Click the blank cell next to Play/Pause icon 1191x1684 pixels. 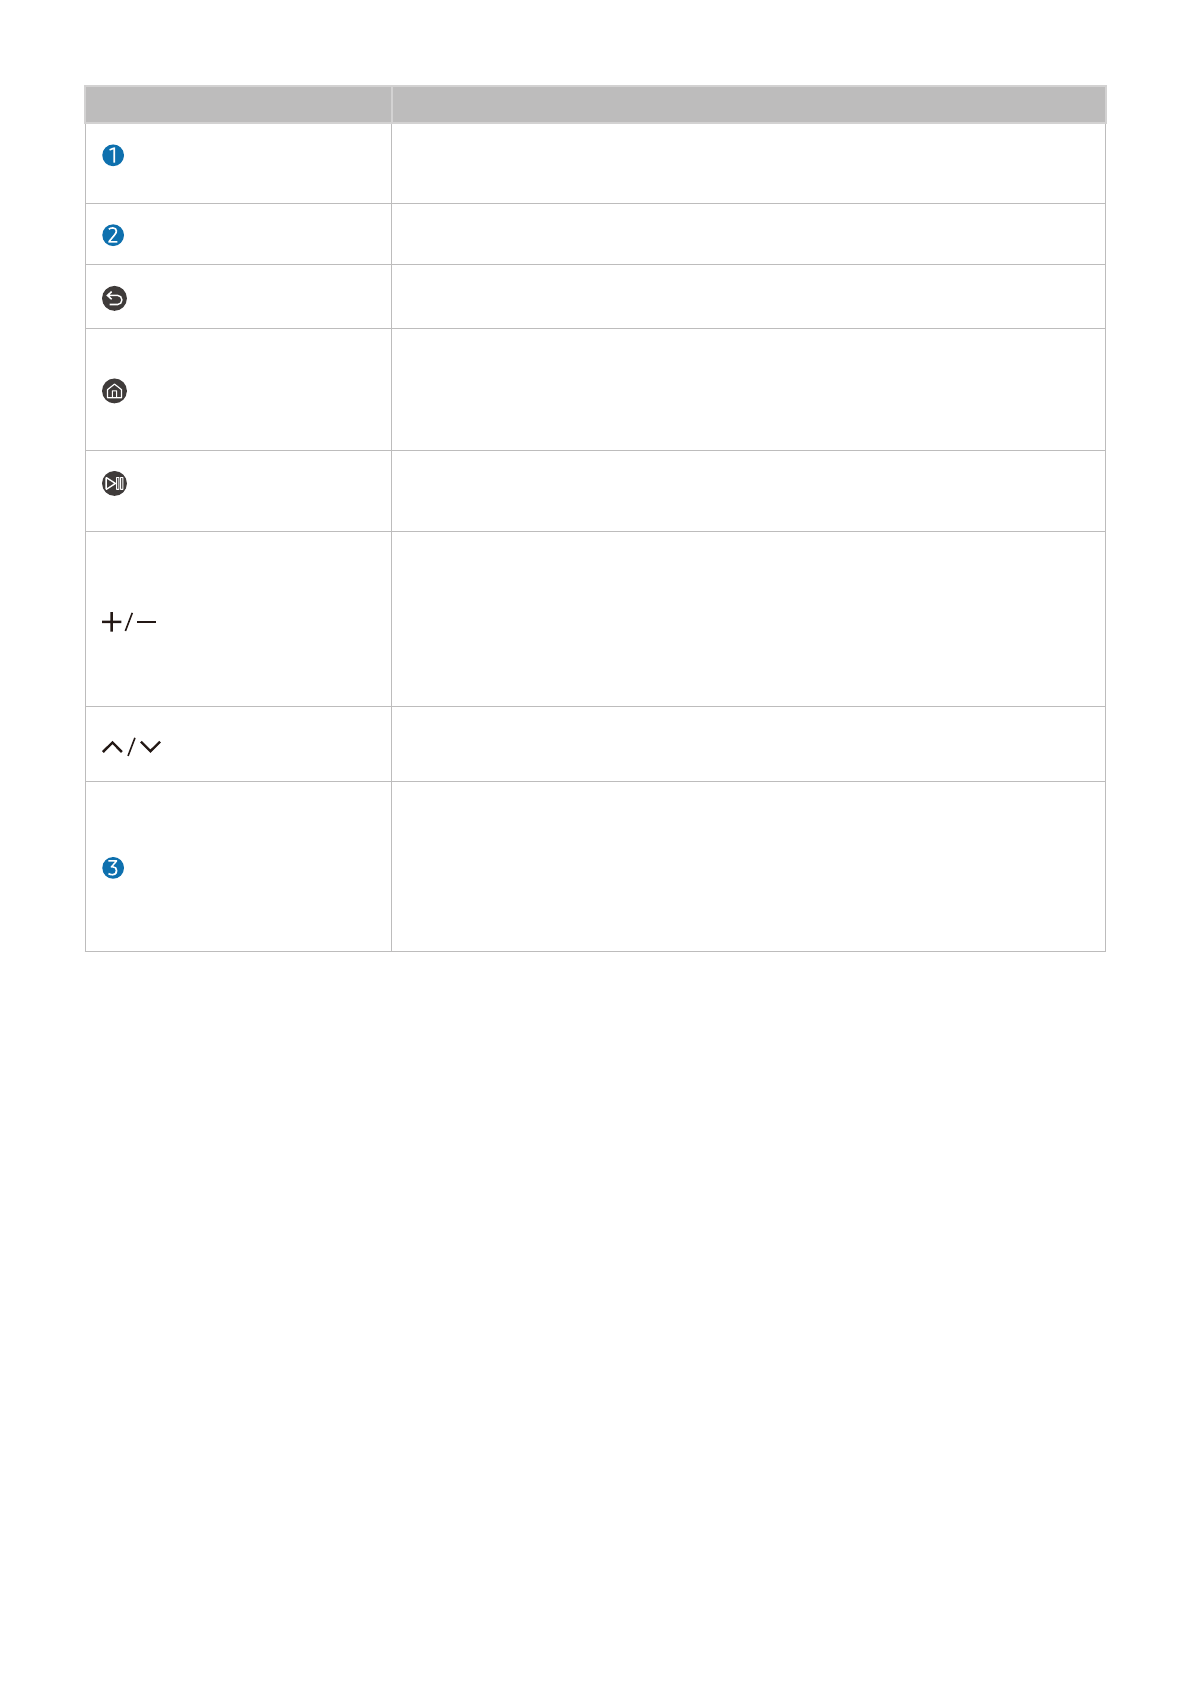coord(748,490)
